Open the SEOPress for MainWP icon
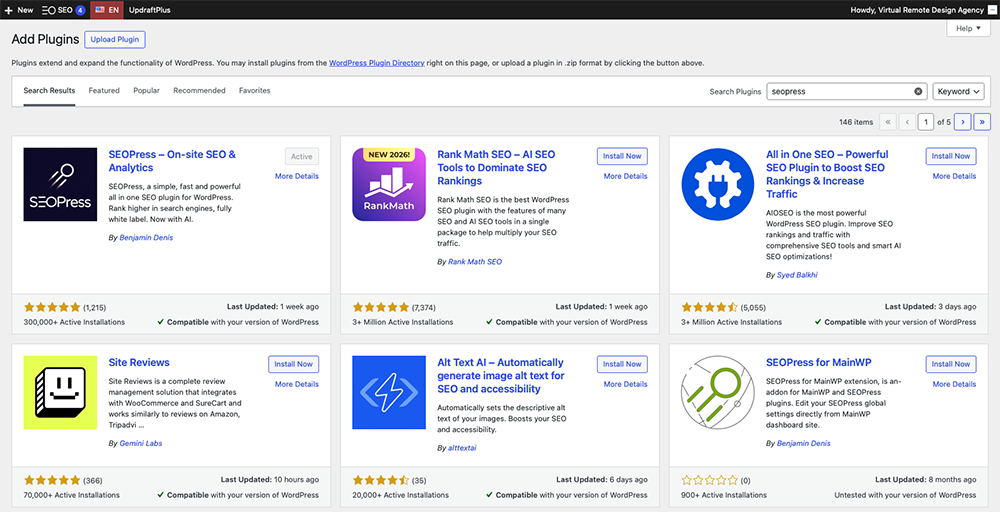Screen dimensions: 1000x512 coord(718,392)
